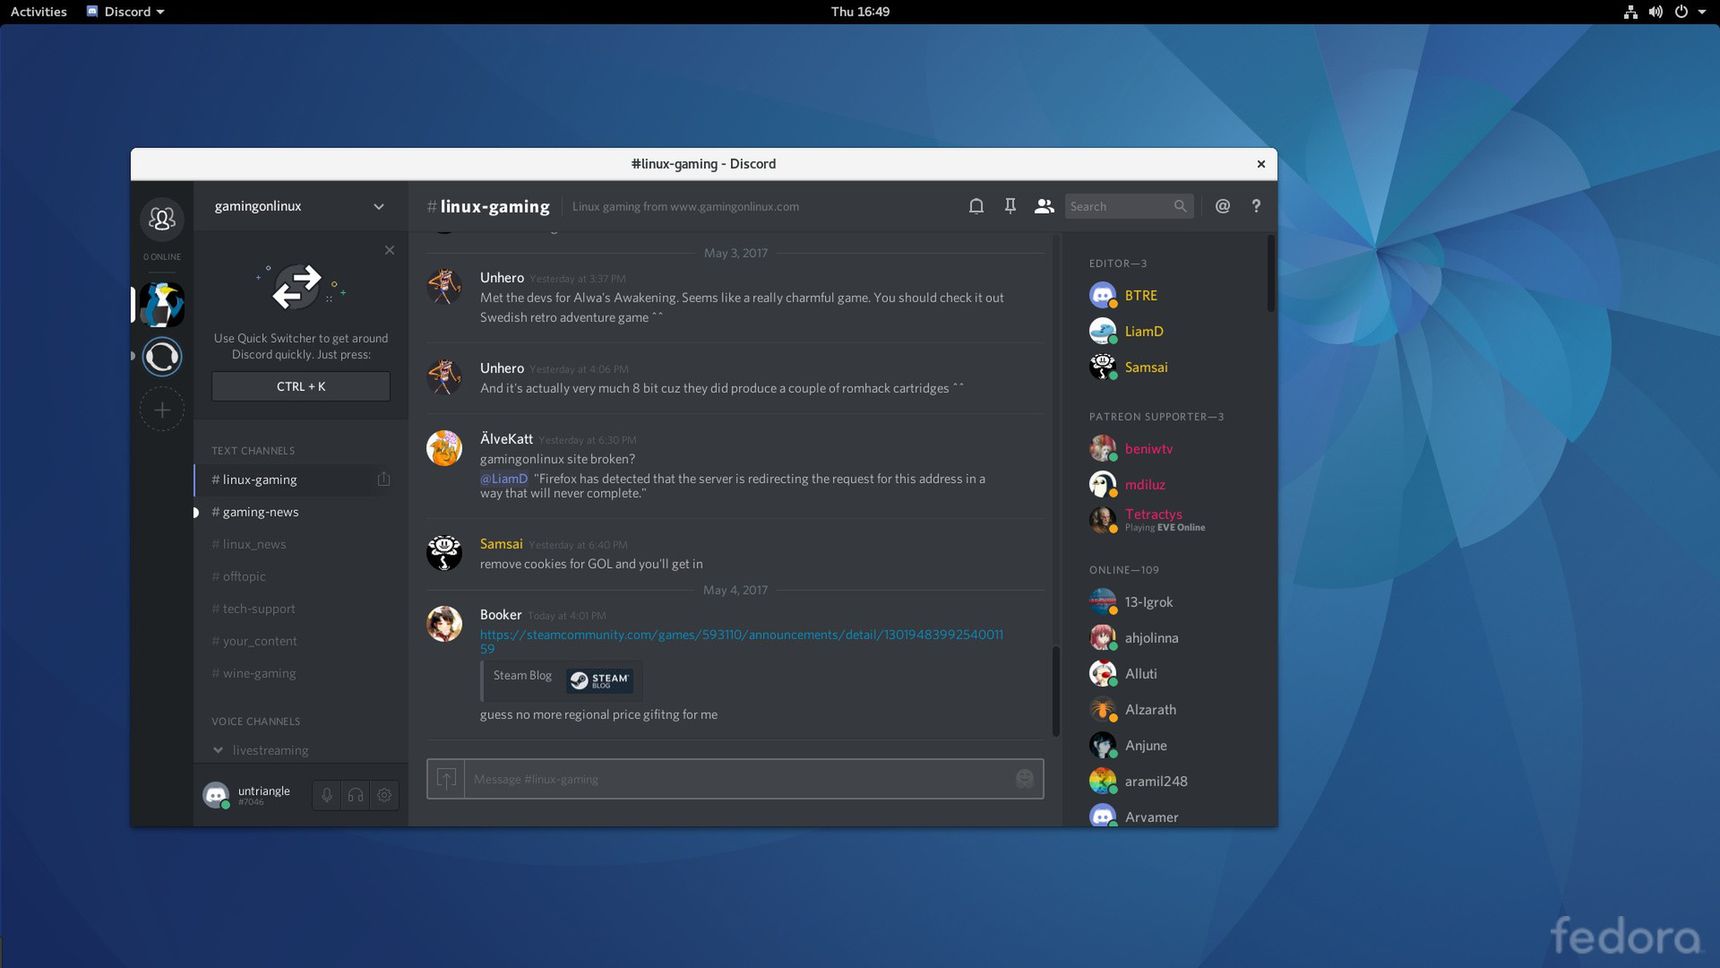Open Friends home icon in server list

(162, 219)
